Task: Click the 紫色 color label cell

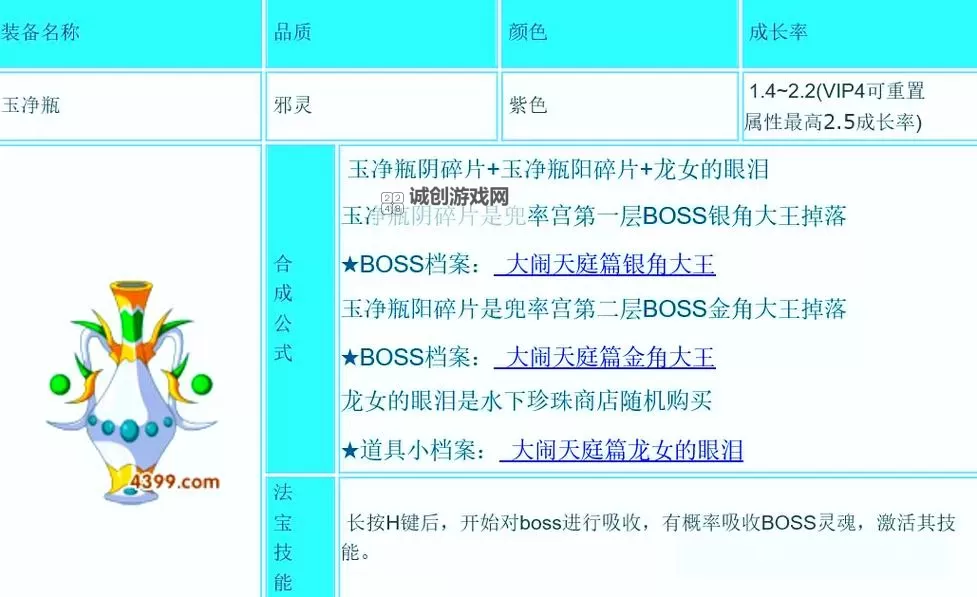Action: coord(529,103)
